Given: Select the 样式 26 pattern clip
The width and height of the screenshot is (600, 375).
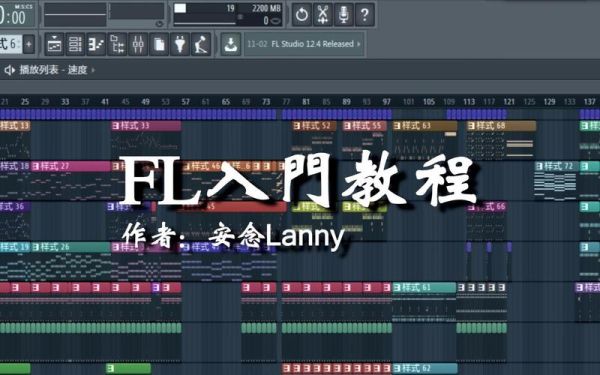Looking at the screenshot, I should tap(71, 247).
